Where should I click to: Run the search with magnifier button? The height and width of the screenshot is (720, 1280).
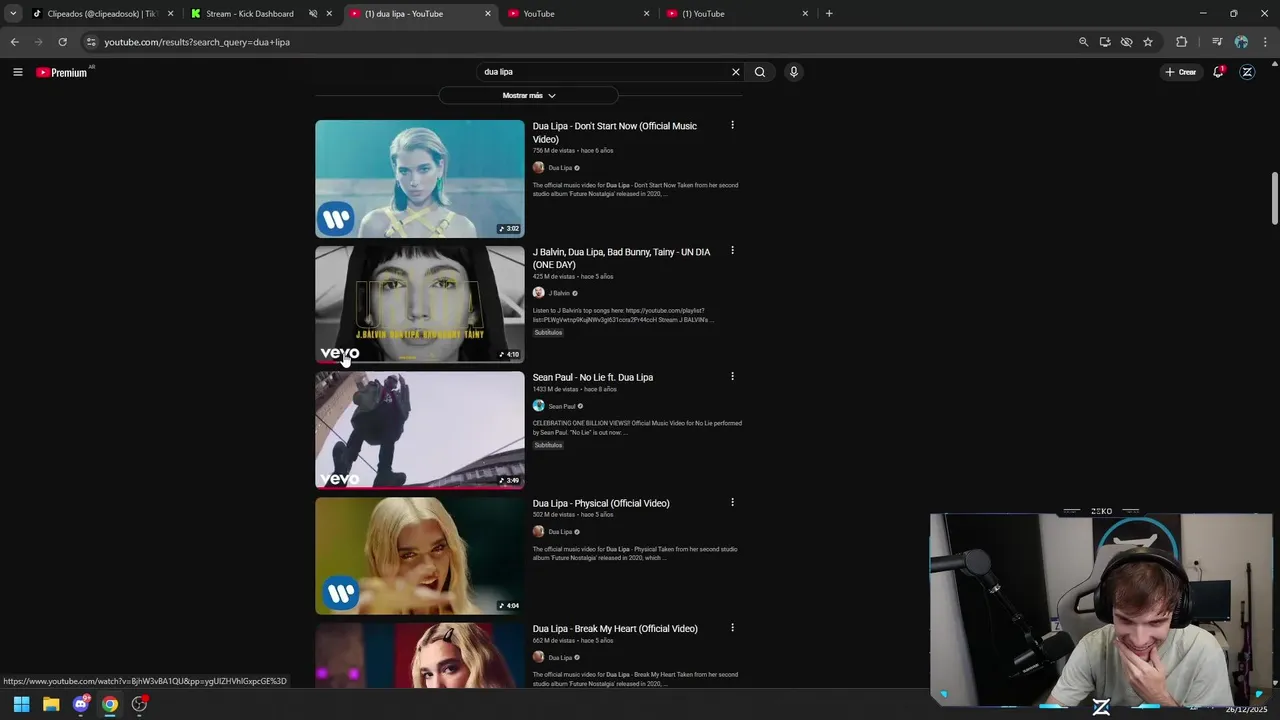(760, 72)
